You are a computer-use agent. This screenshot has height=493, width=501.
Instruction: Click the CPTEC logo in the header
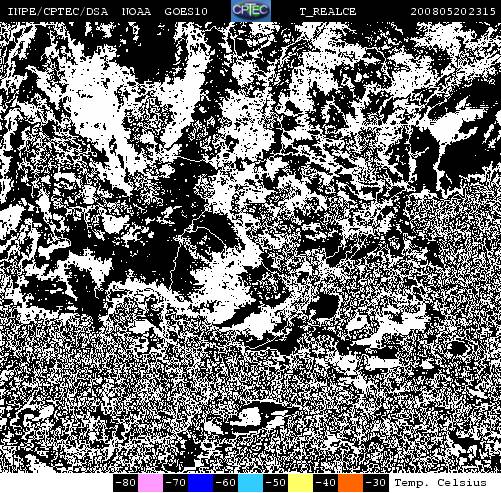point(251,11)
